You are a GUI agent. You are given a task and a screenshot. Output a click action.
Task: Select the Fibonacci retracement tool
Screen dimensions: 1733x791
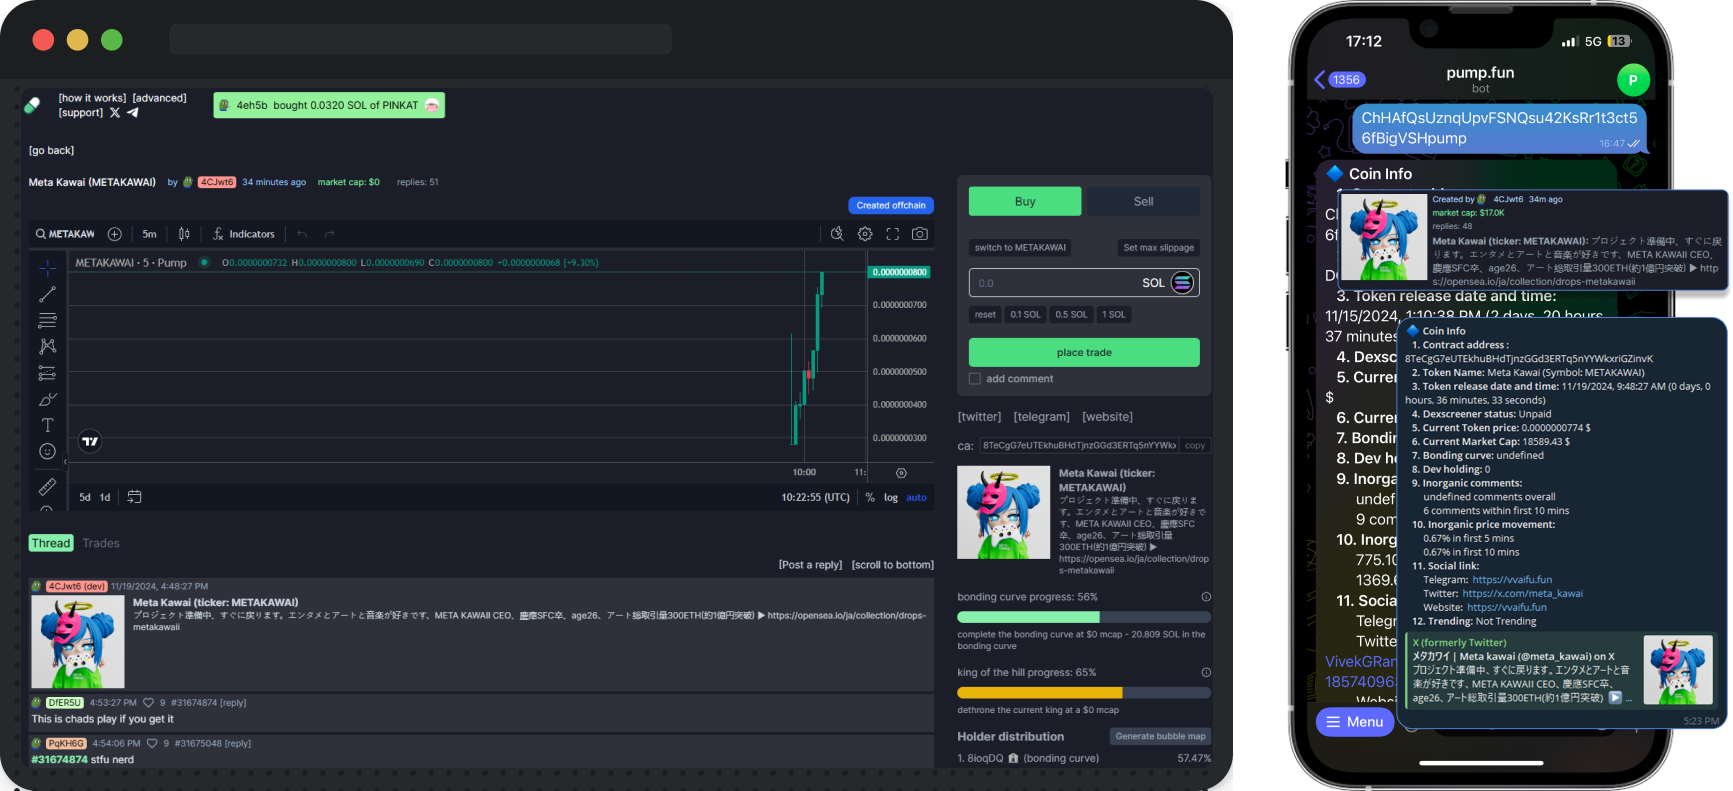click(x=47, y=320)
